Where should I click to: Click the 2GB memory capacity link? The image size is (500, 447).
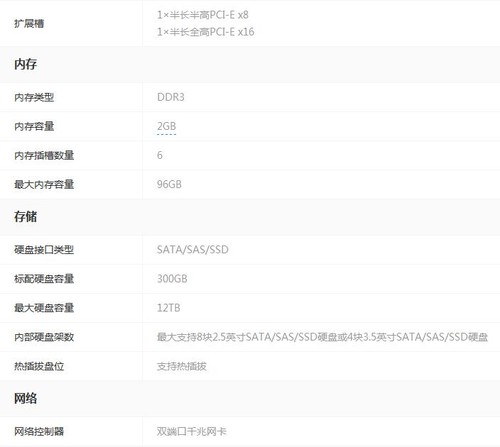click(x=166, y=126)
